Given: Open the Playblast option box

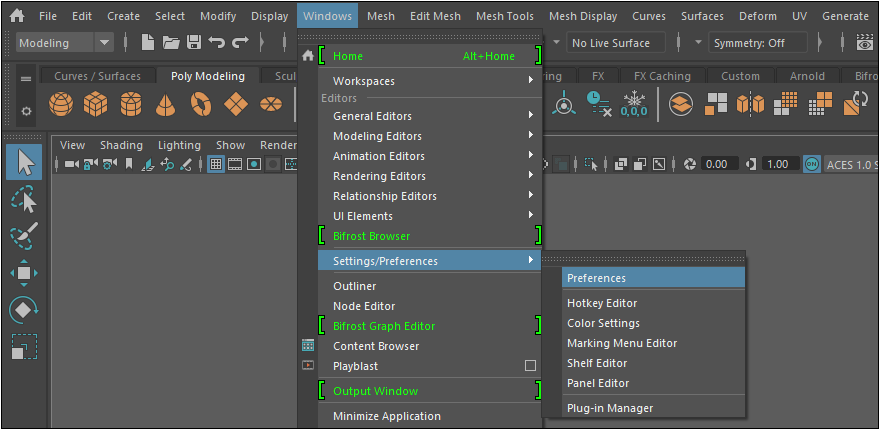Looking at the screenshot, I should coord(530,366).
